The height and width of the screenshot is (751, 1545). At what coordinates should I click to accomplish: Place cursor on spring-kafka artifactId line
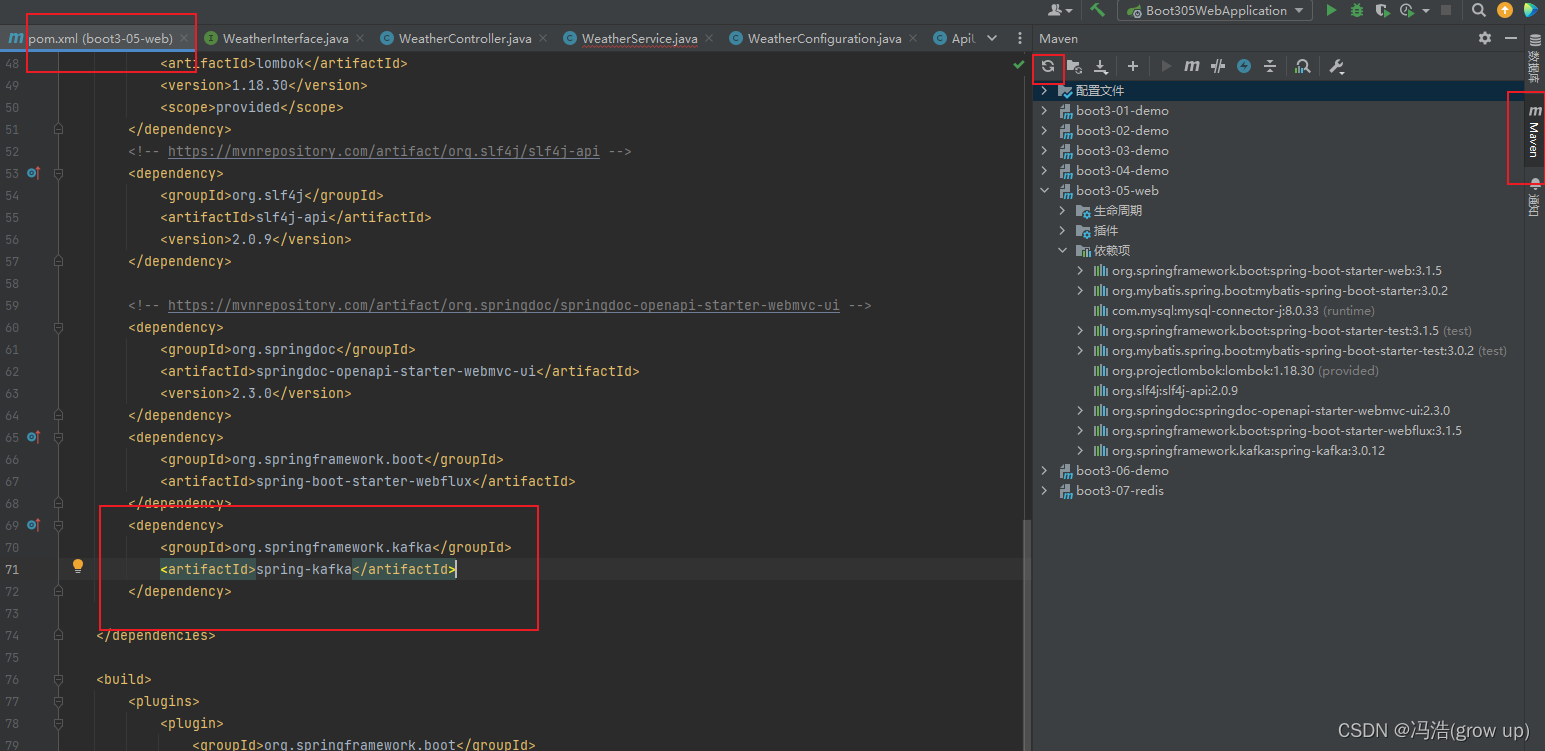pos(308,569)
